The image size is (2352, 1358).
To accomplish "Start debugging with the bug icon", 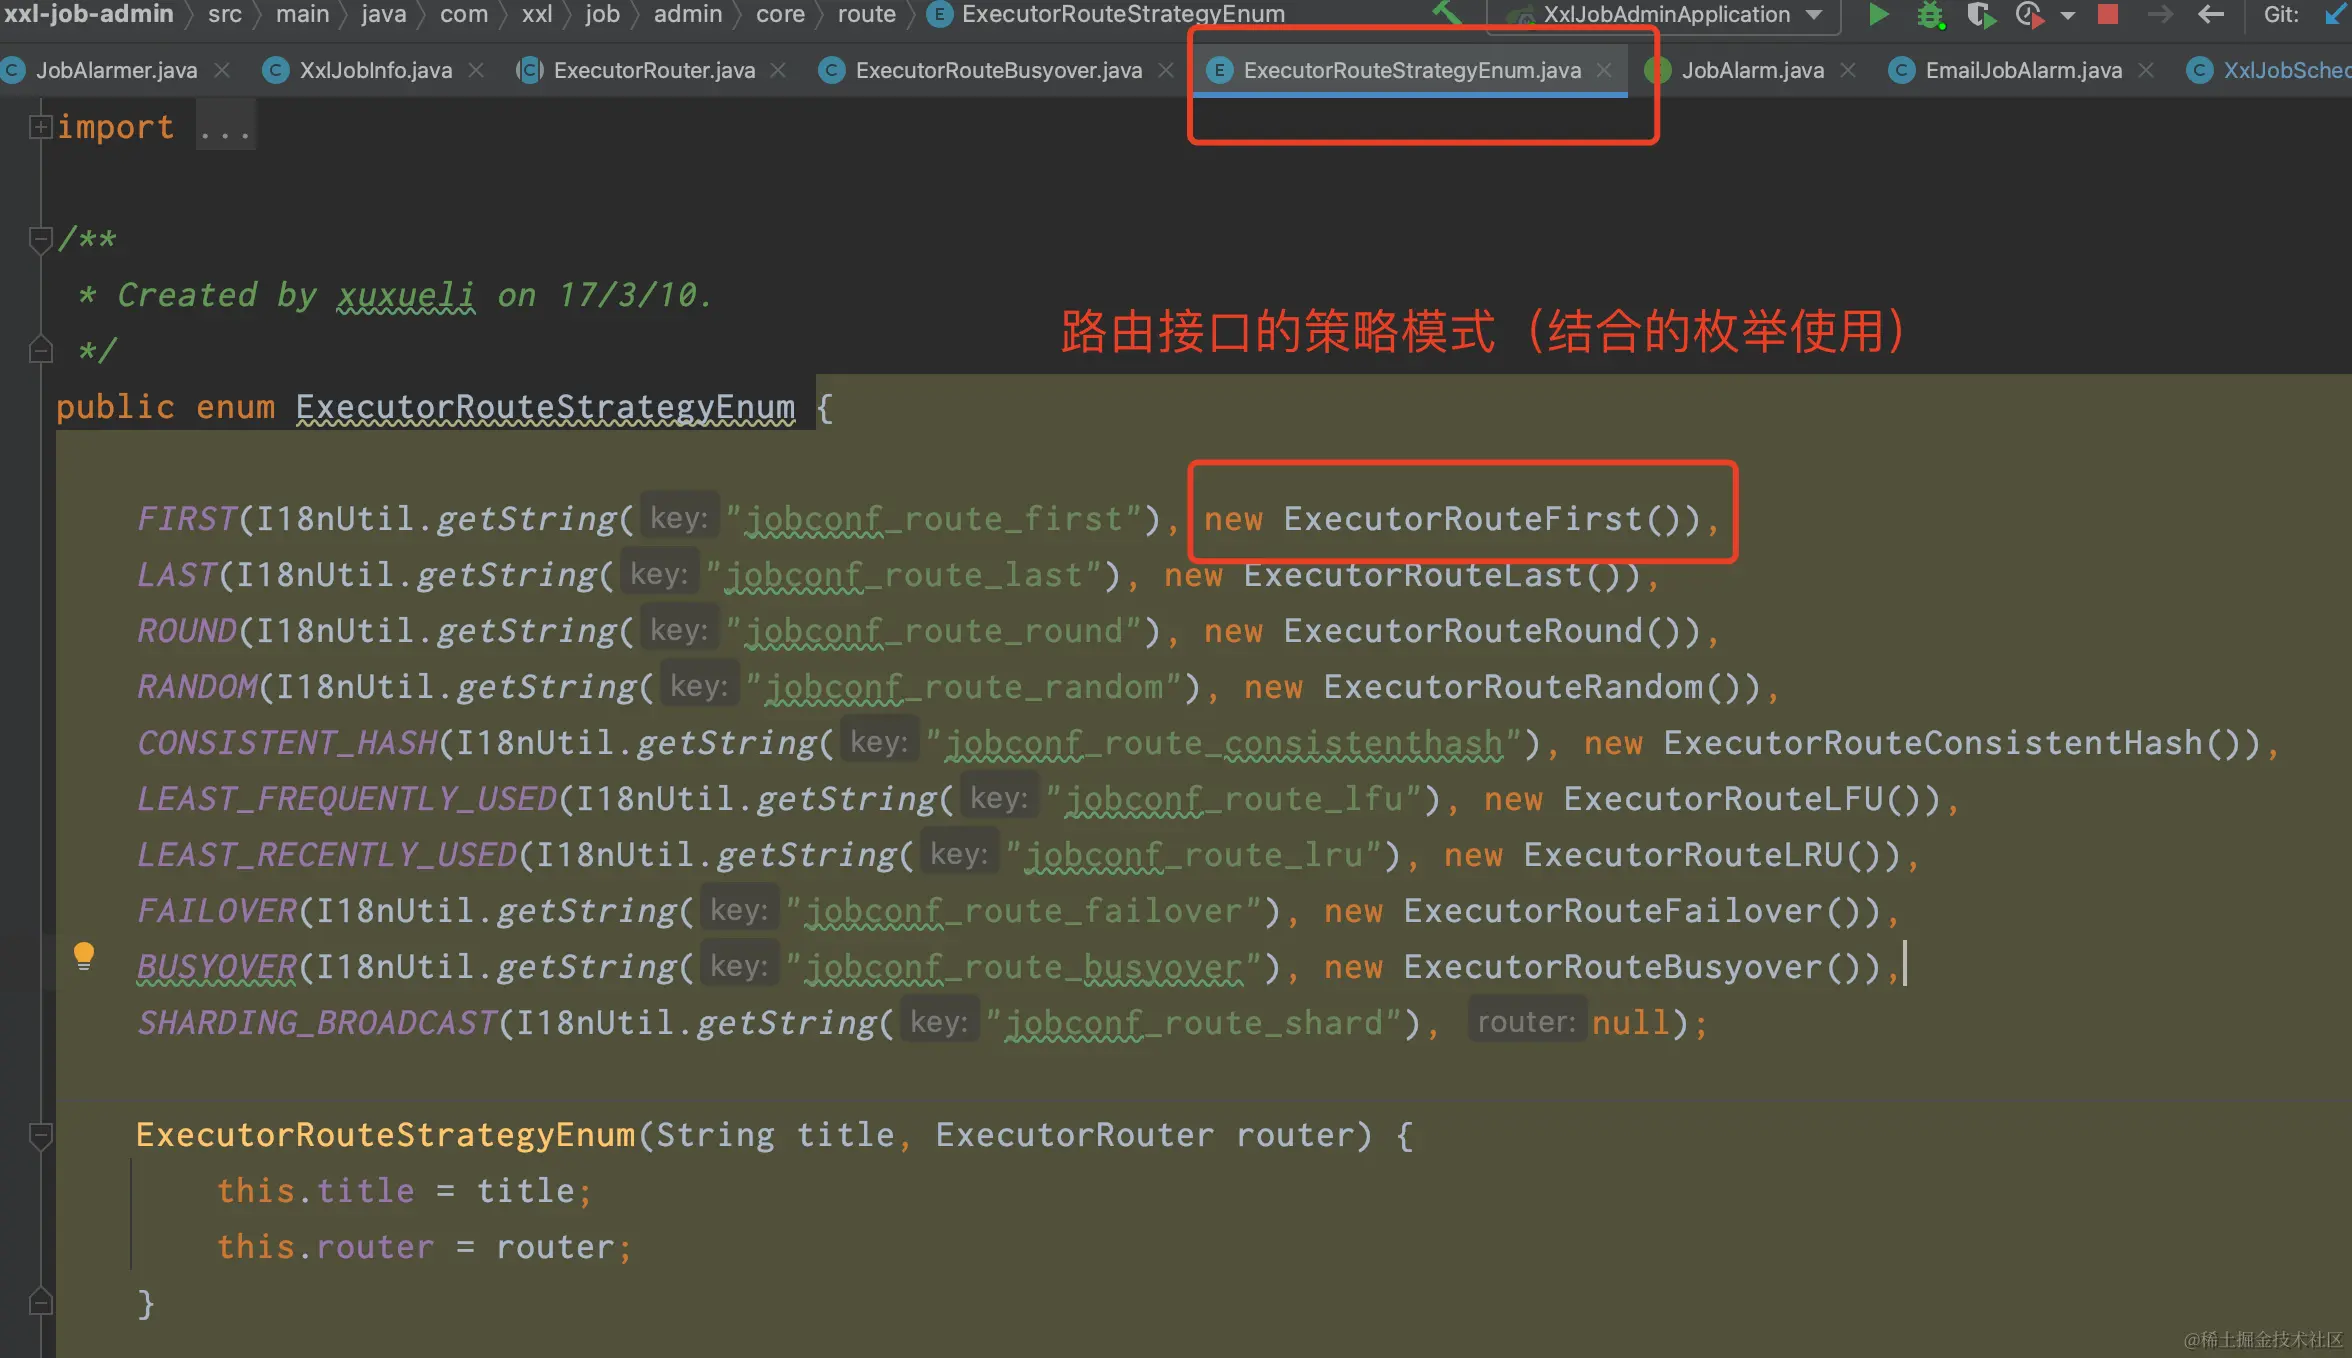I will click(1930, 15).
